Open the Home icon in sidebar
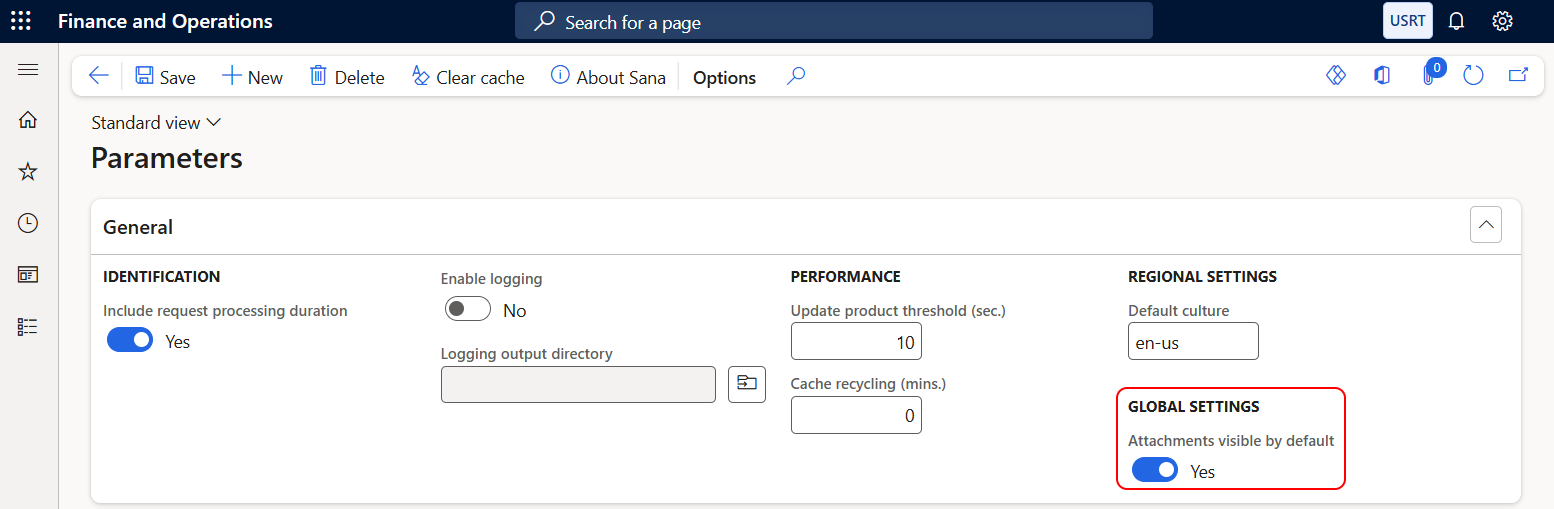The width and height of the screenshot is (1554, 509). [28, 120]
